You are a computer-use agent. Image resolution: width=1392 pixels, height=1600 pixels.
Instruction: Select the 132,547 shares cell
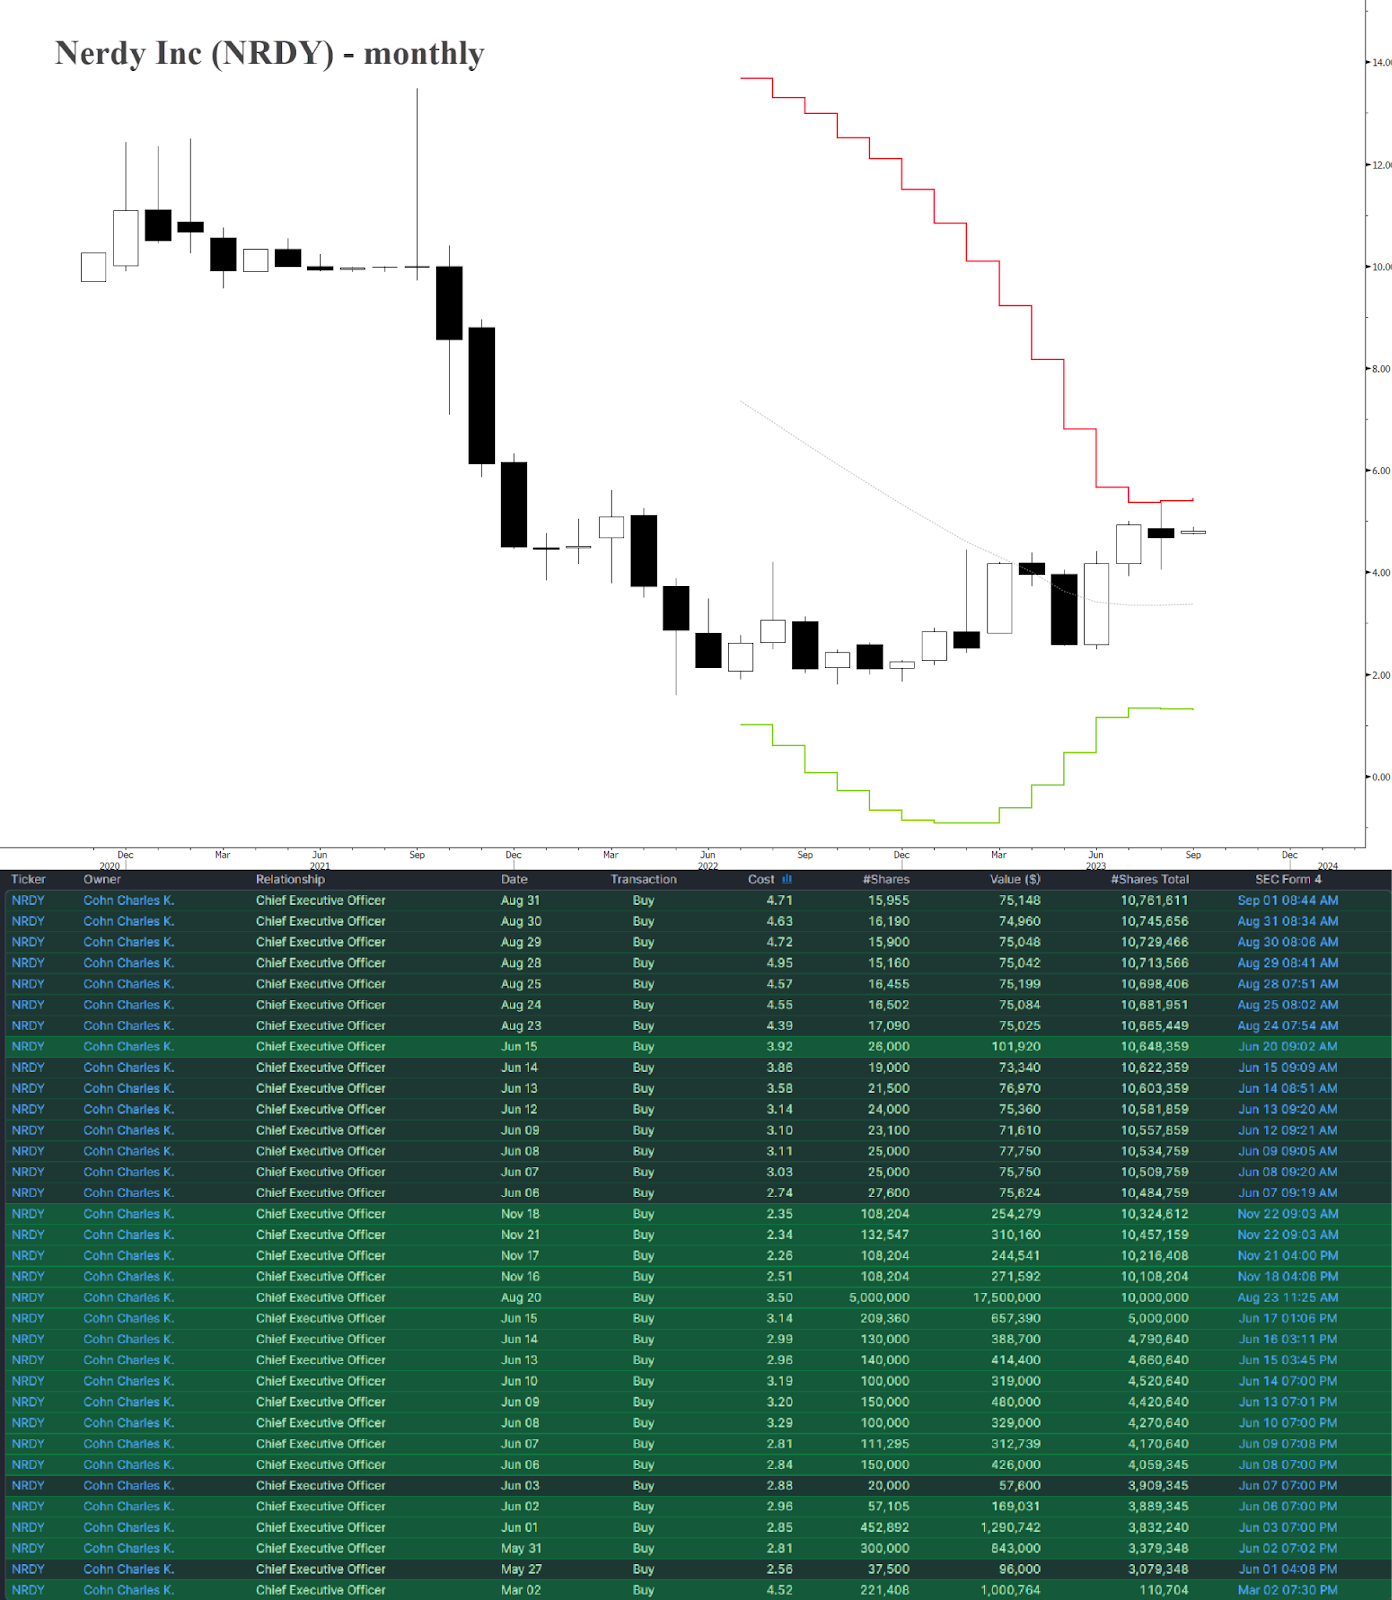(885, 1235)
